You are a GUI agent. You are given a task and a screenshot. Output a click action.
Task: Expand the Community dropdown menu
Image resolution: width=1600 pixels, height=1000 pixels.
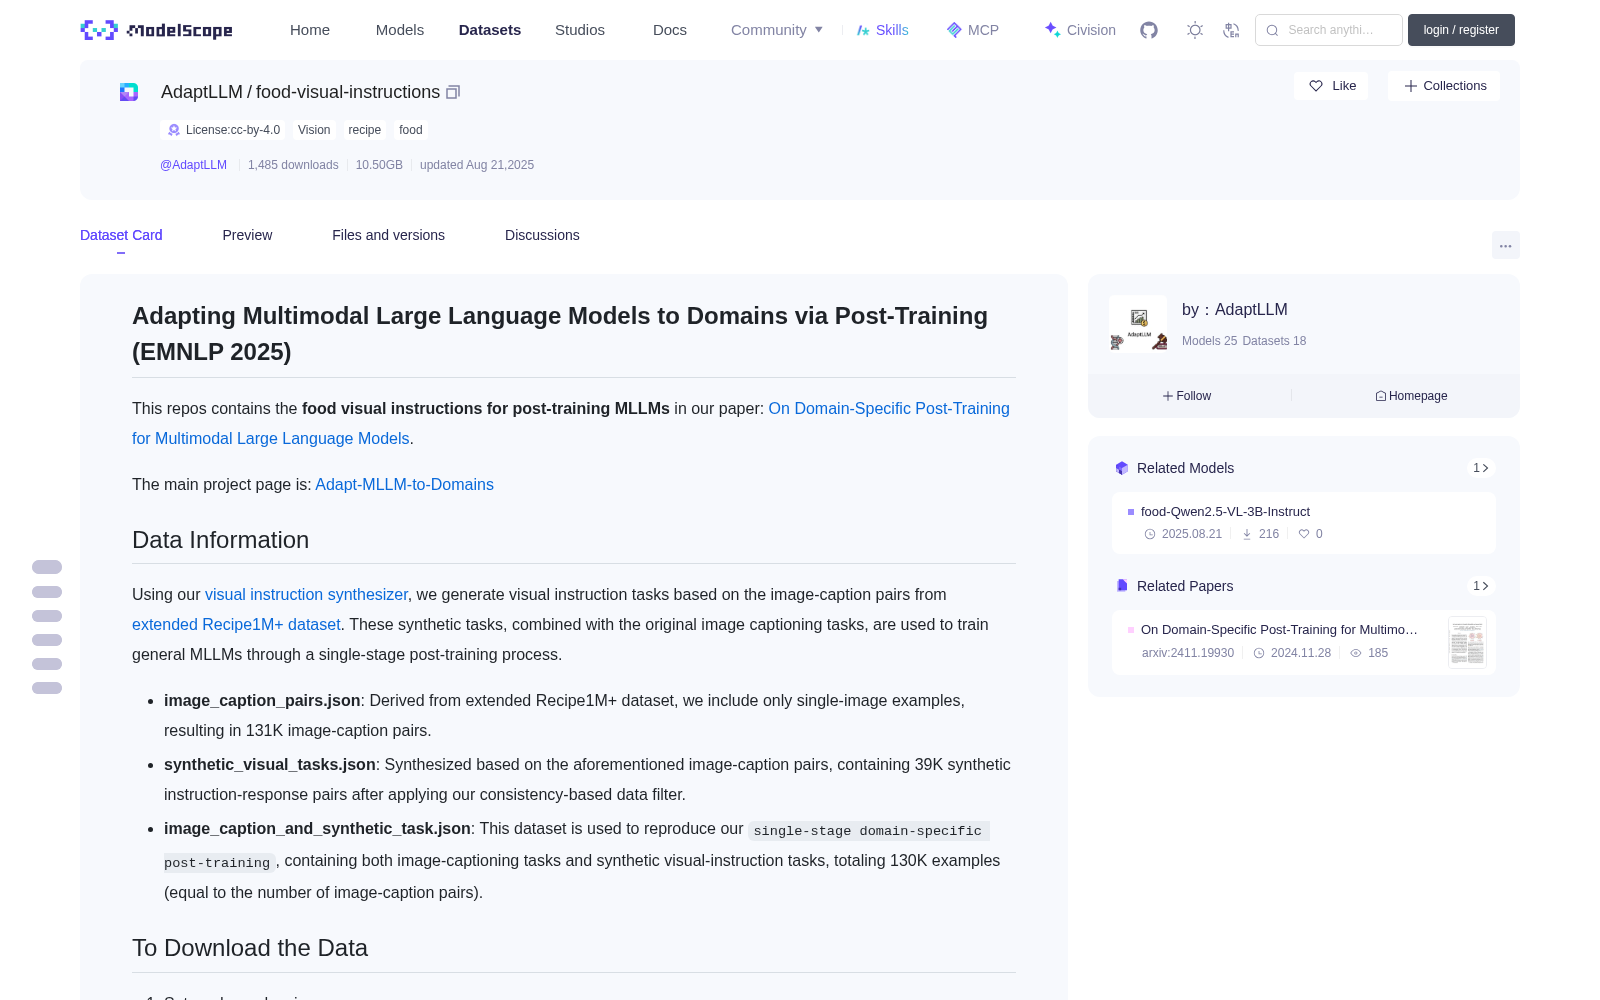pos(777,30)
